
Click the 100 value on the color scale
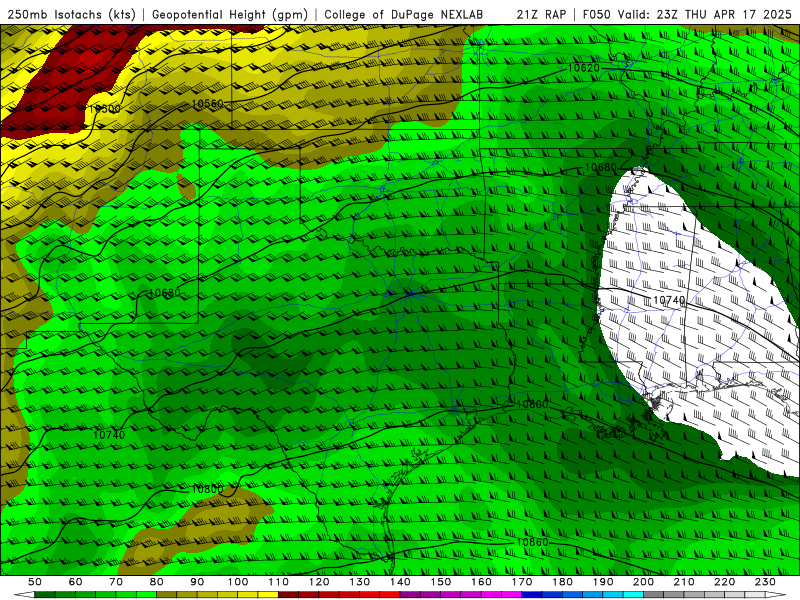[x=238, y=582]
